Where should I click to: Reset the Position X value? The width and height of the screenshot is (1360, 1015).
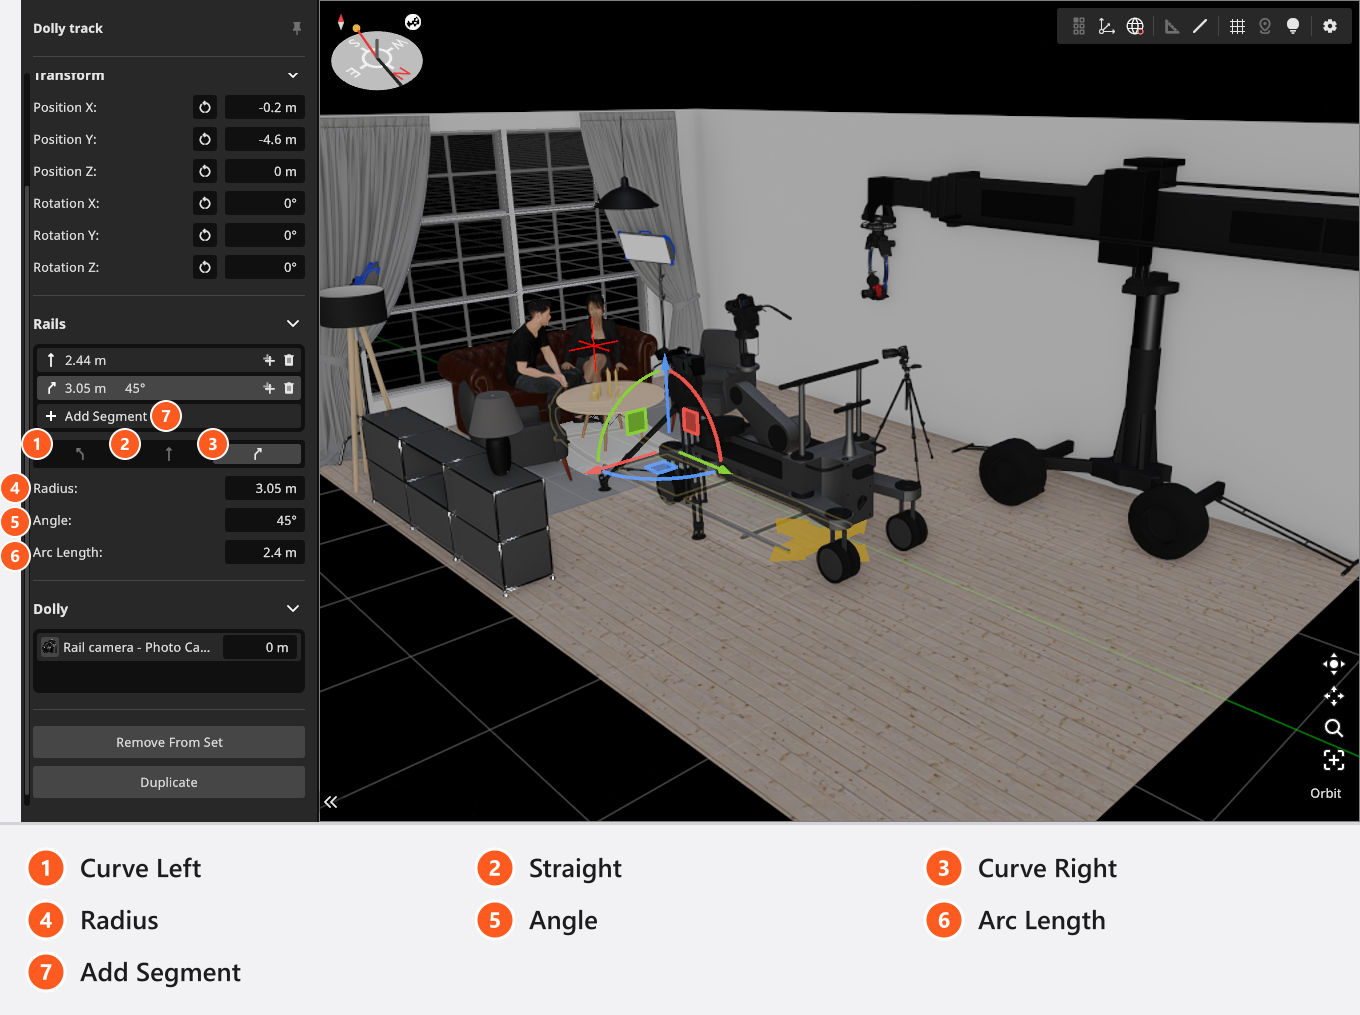point(205,107)
